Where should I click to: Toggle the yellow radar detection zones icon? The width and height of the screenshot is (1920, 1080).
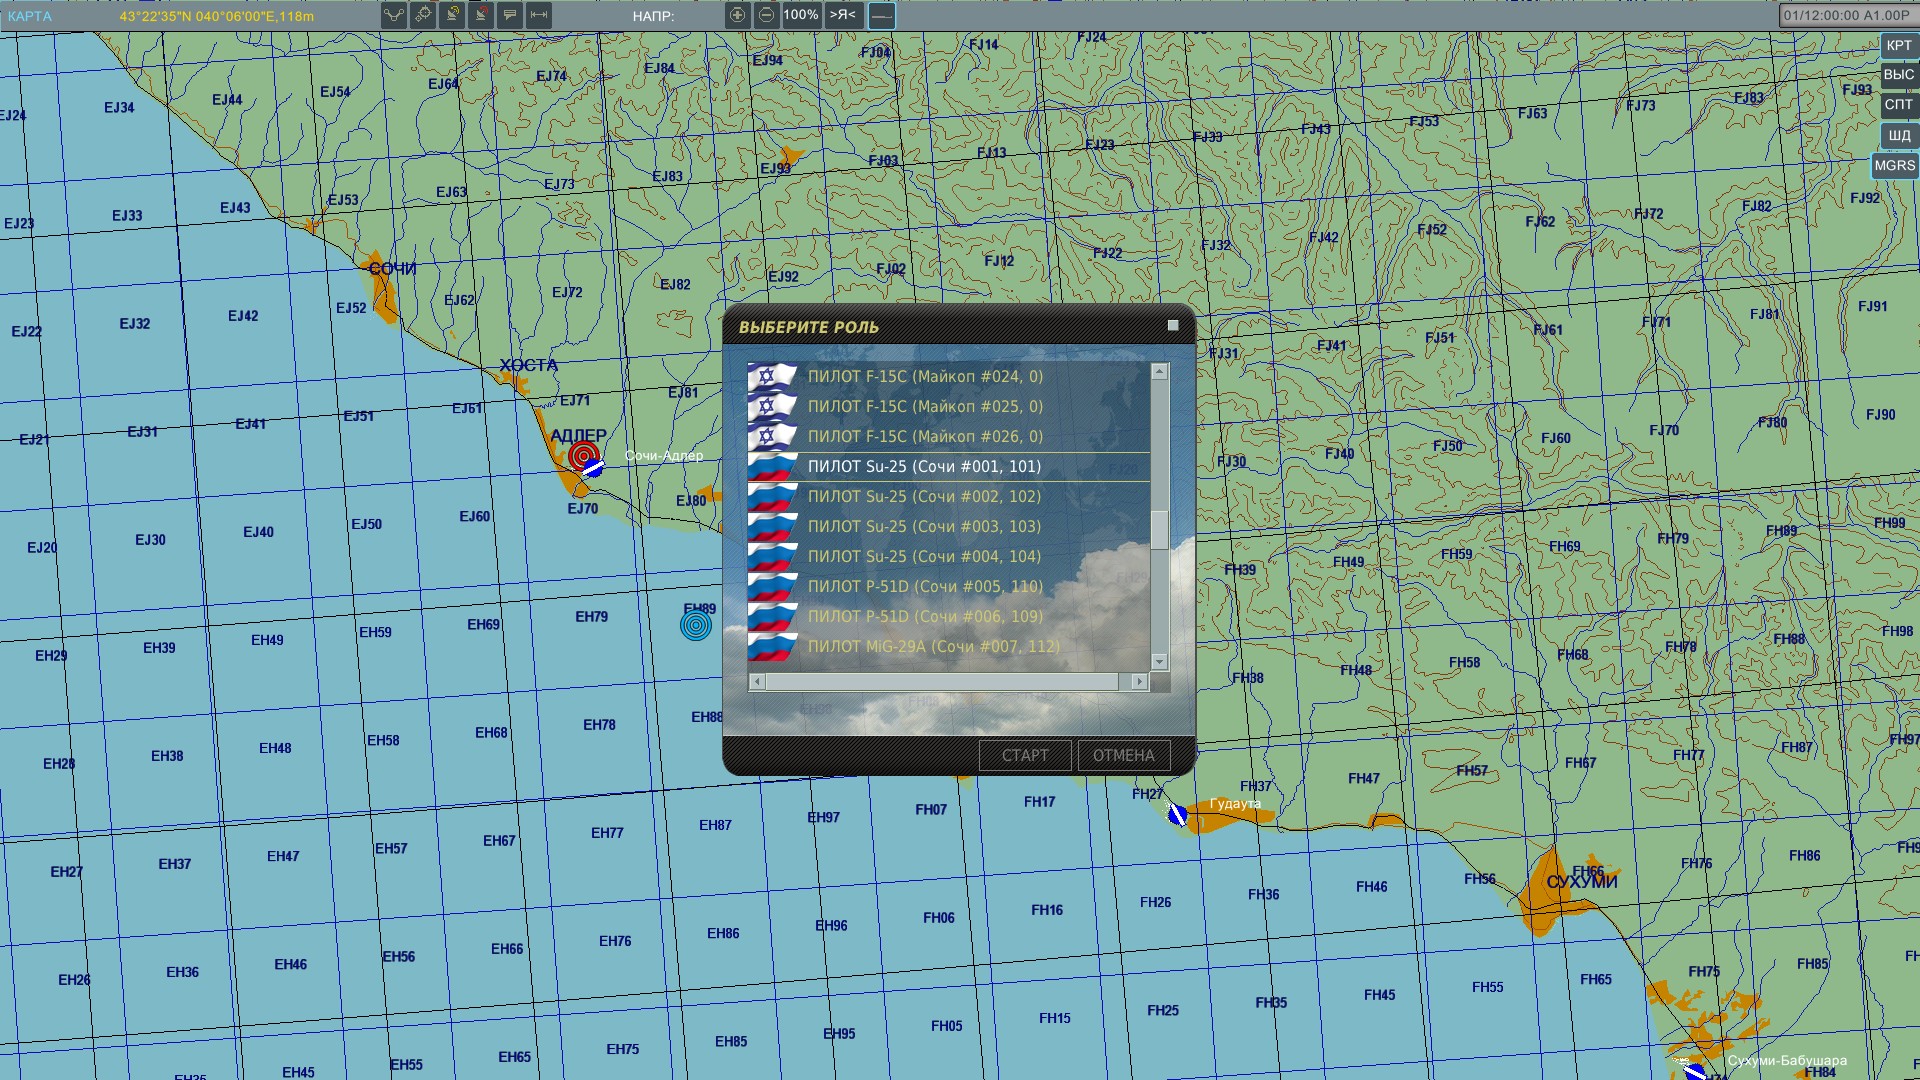[452, 15]
